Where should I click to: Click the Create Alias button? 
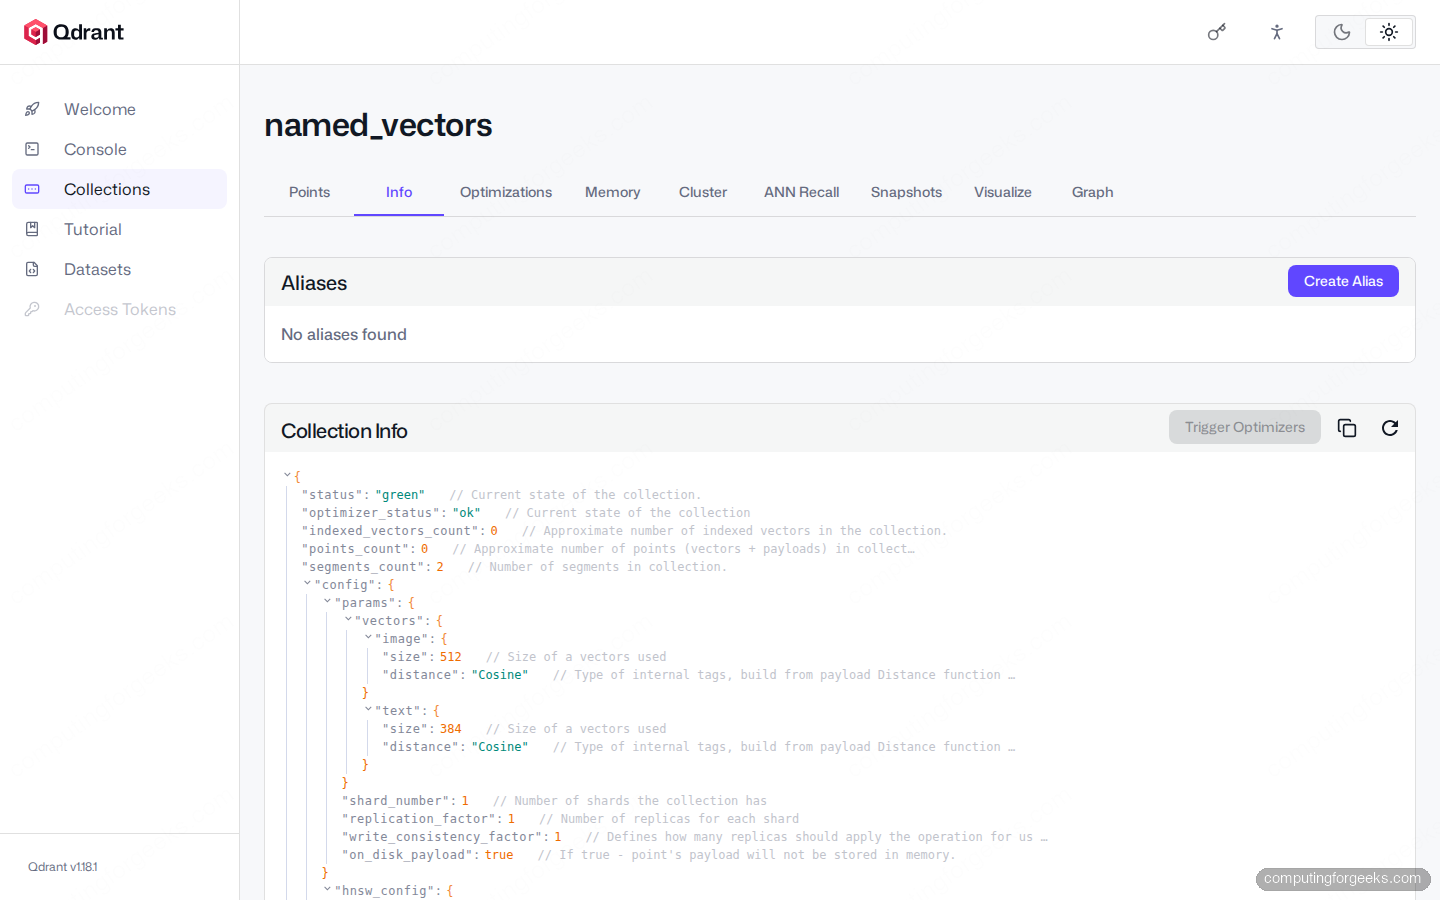[x=1343, y=281]
